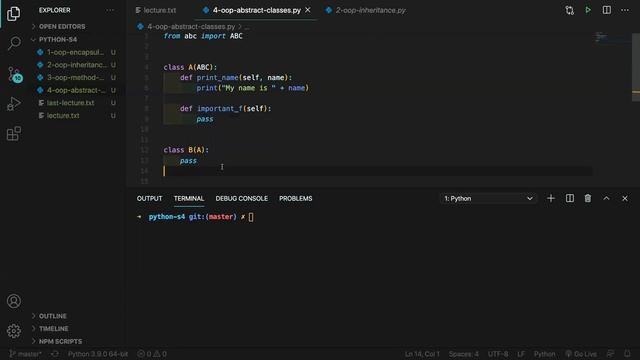The height and width of the screenshot is (360, 640).
Task: Open 4-oop-abstract-... file in explorer
Action: coord(76,90)
